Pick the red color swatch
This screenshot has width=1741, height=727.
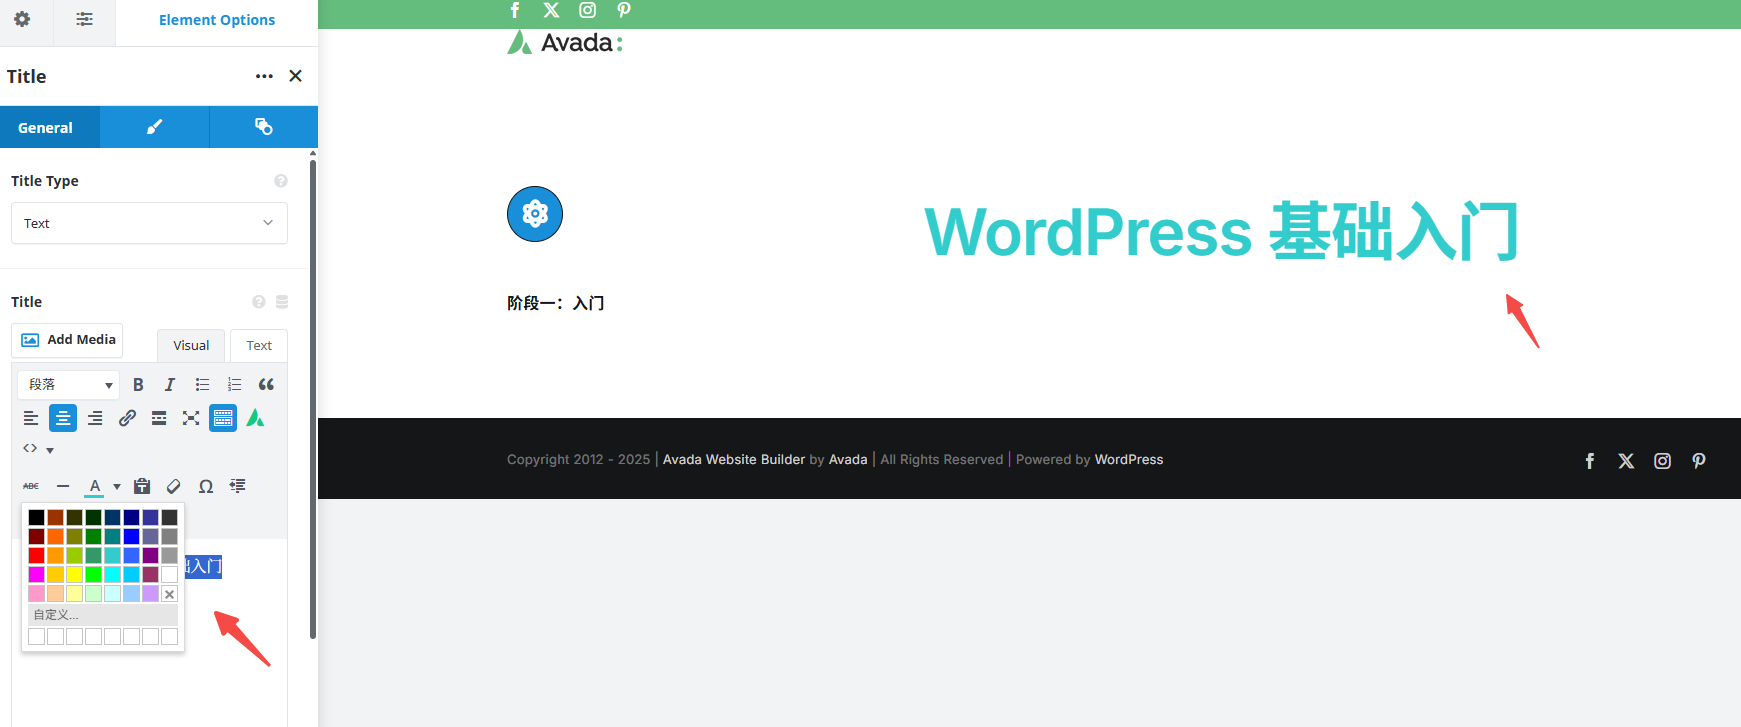(36, 555)
